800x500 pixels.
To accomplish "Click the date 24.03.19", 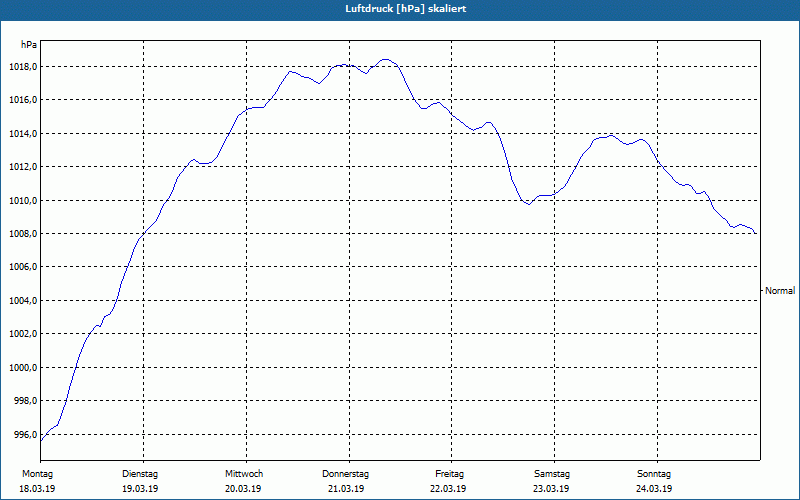I will pos(654,489).
